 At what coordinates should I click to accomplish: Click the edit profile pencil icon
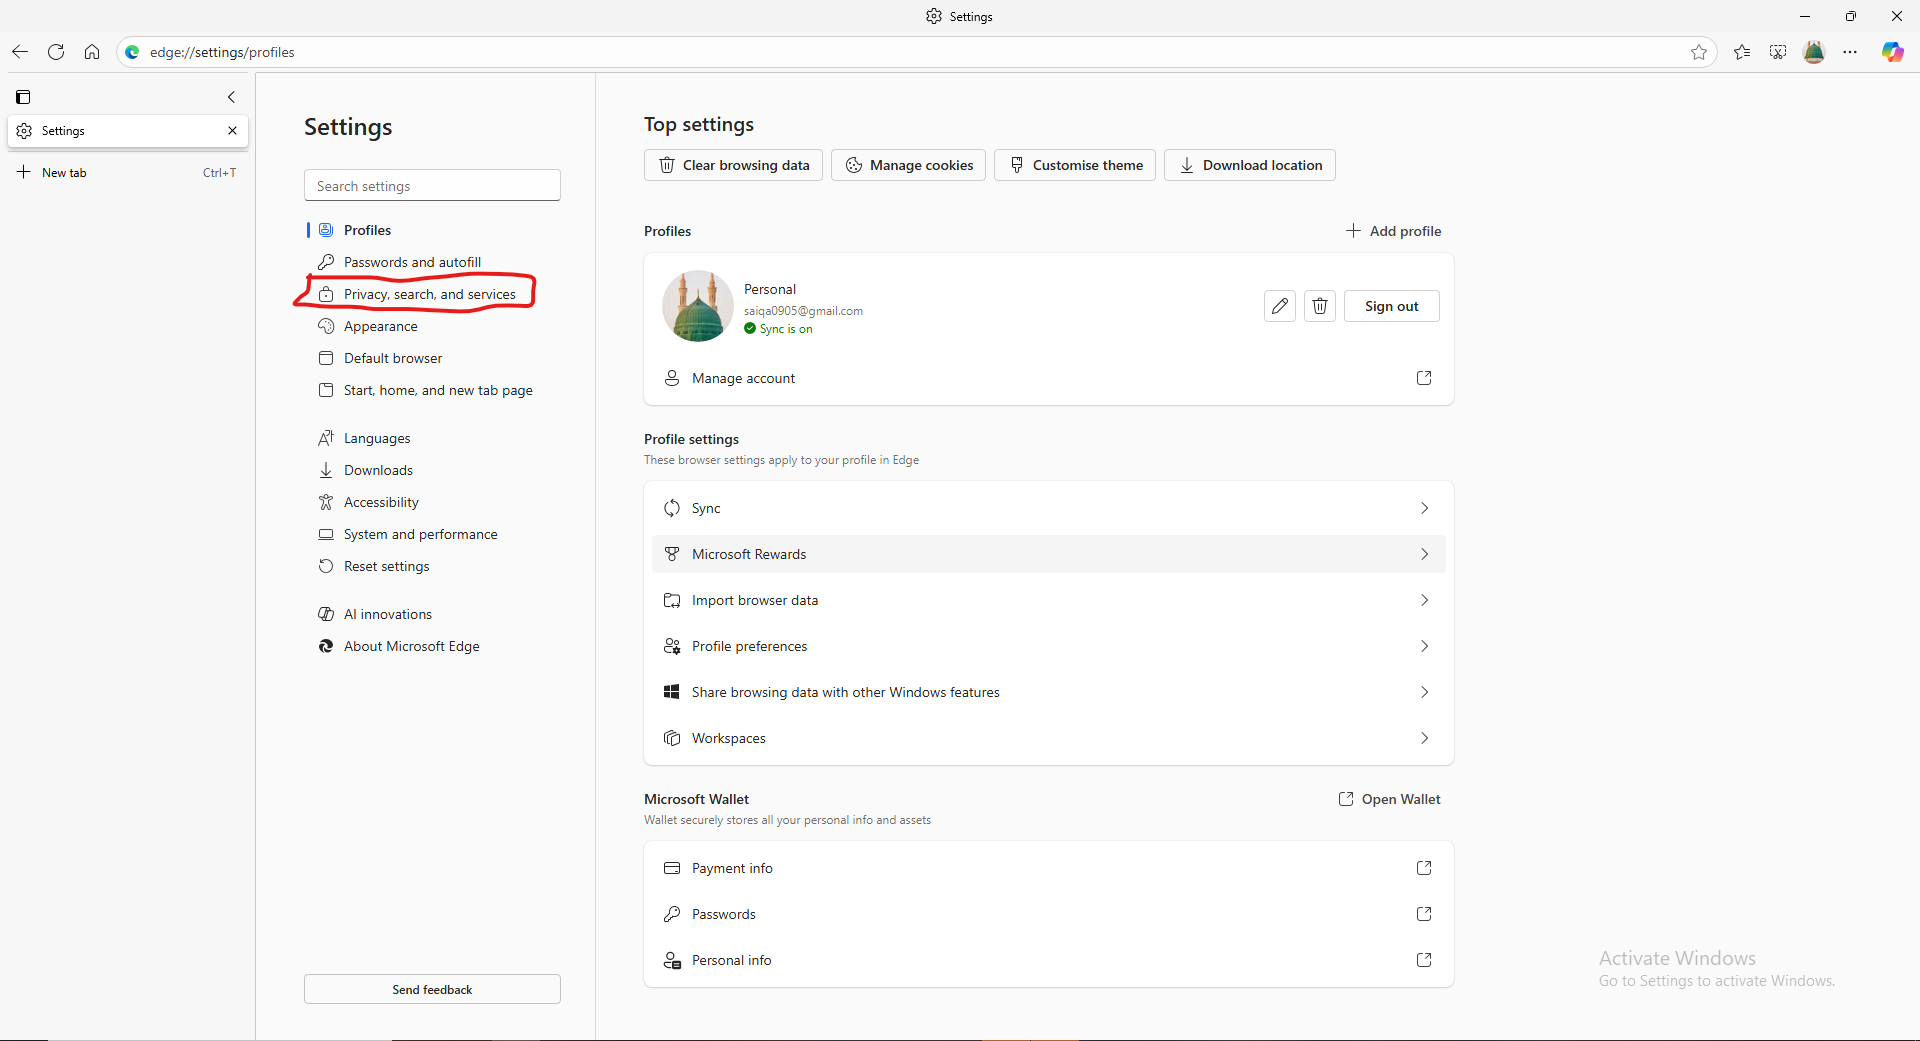tap(1279, 306)
